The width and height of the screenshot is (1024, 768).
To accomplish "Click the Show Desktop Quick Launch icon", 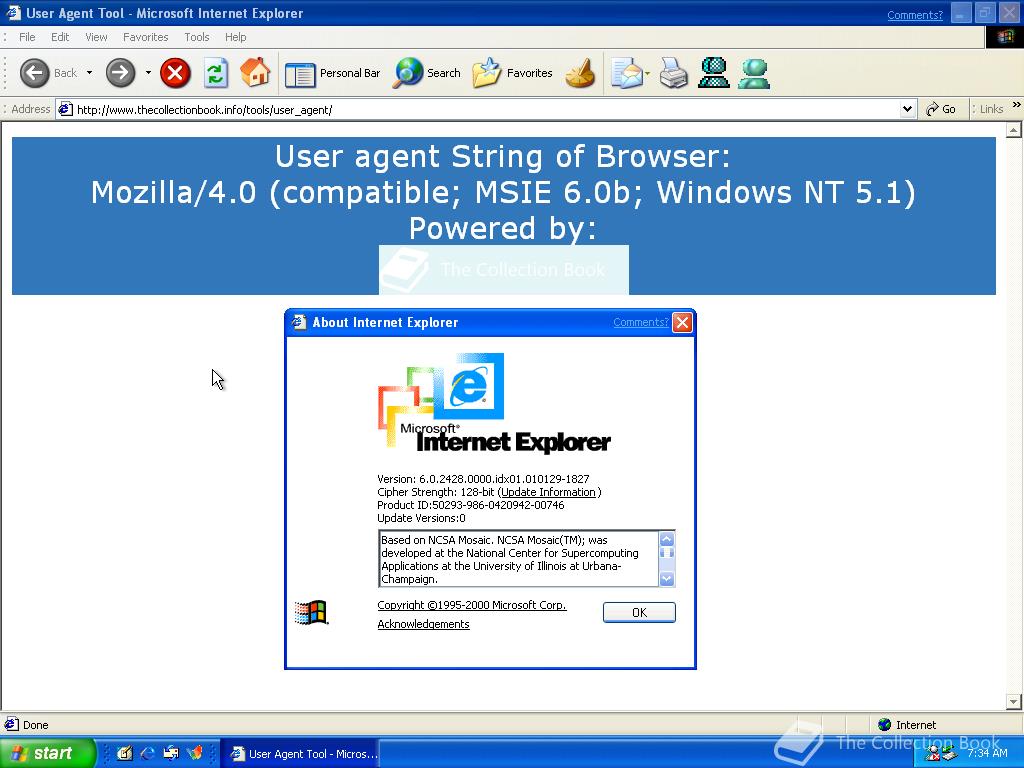I will click(171, 753).
